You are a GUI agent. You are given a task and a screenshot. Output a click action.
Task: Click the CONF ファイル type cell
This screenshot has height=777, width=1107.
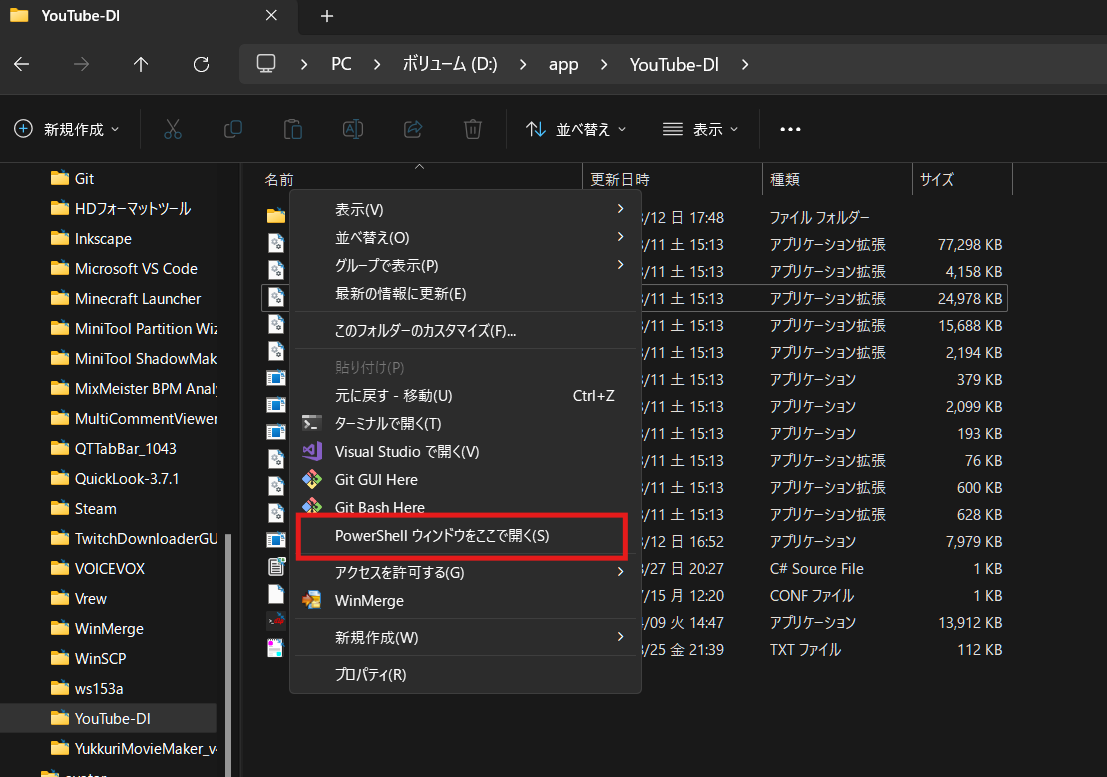click(812, 596)
